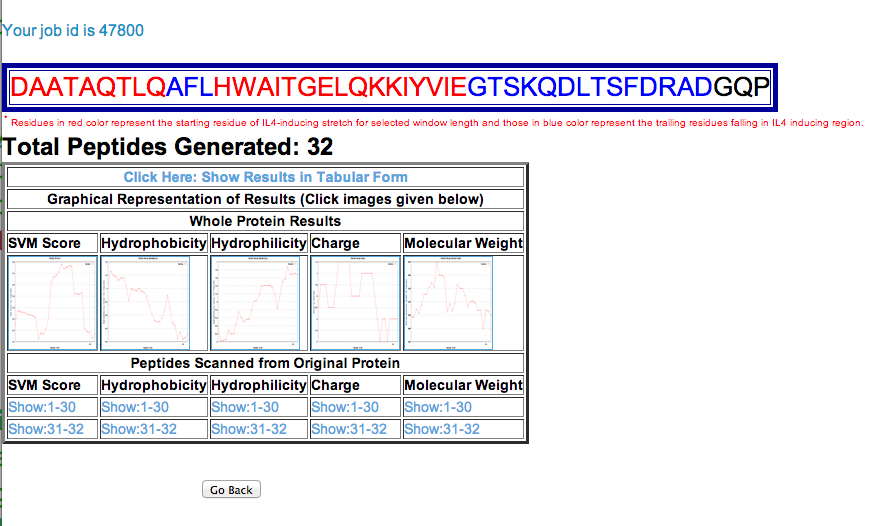Open the Molecular Weight graph thumbnail
896x526 pixels.
point(448,303)
